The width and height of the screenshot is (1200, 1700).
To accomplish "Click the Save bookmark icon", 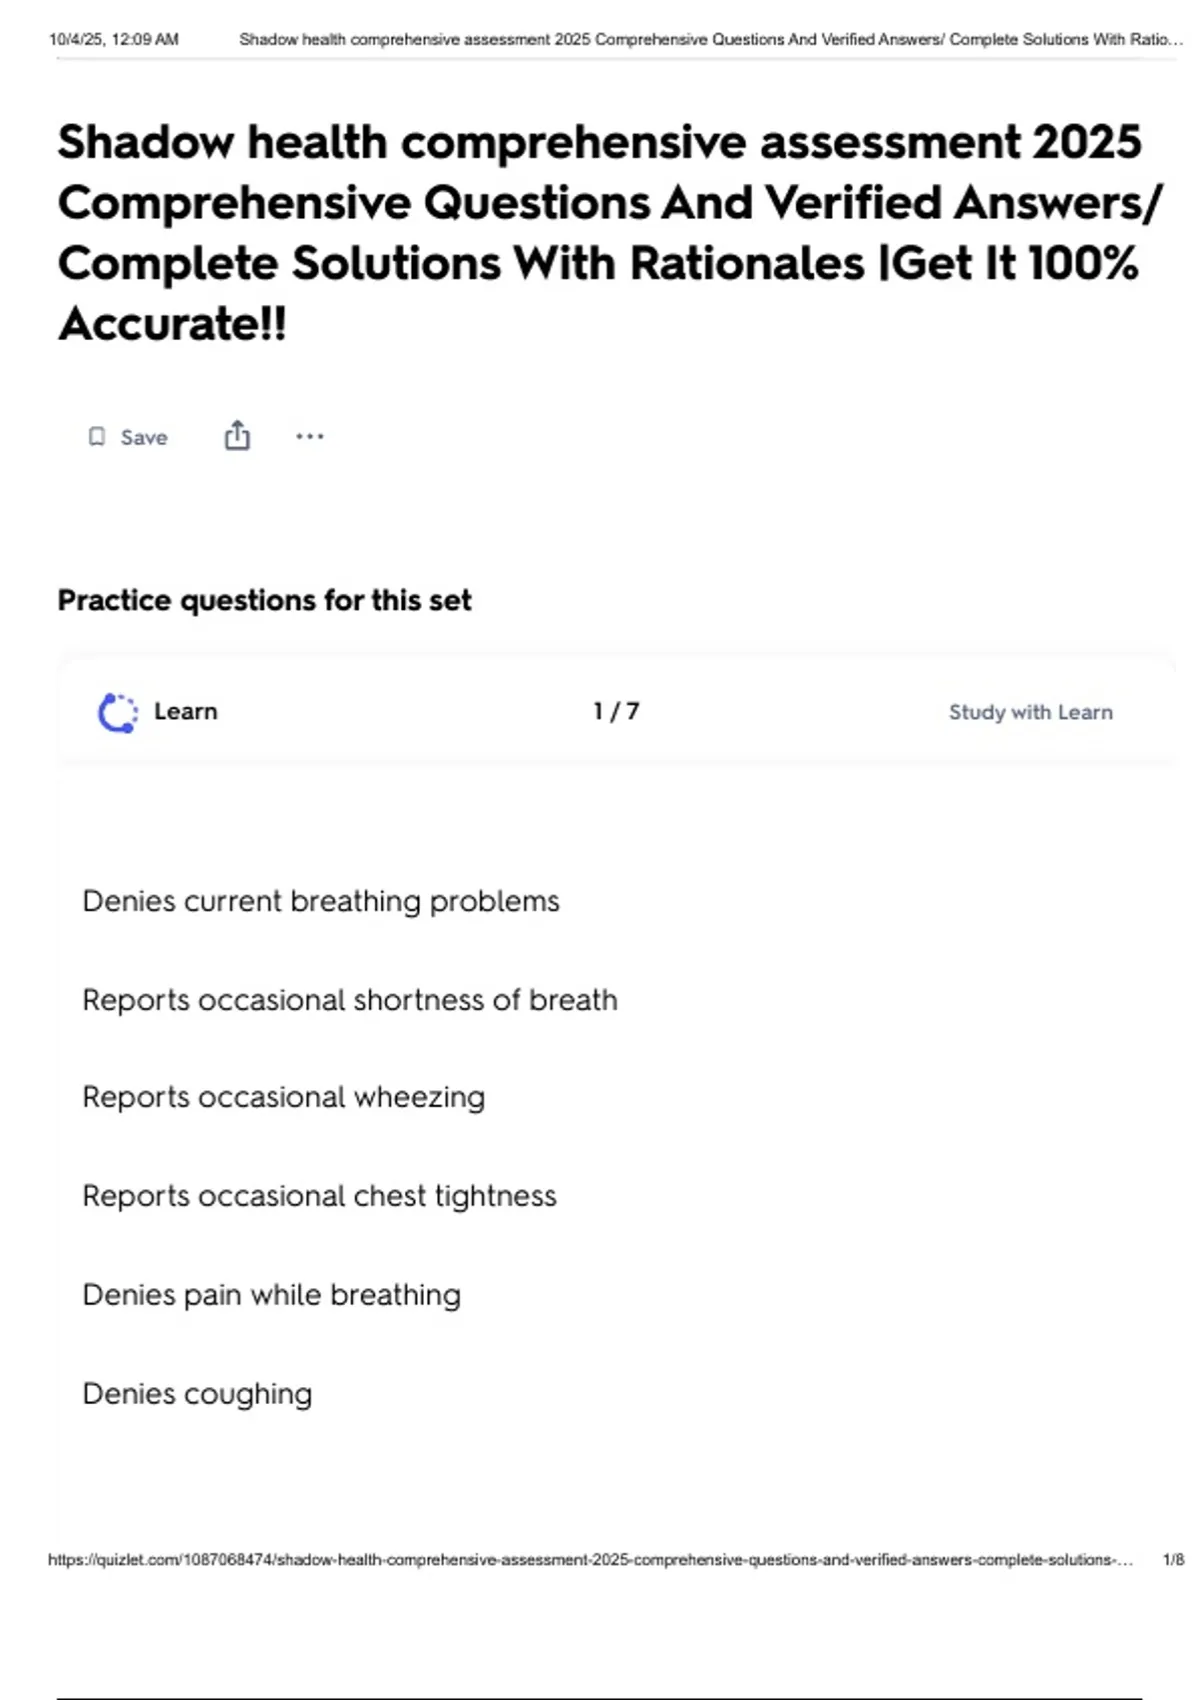I will [x=97, y=437].
